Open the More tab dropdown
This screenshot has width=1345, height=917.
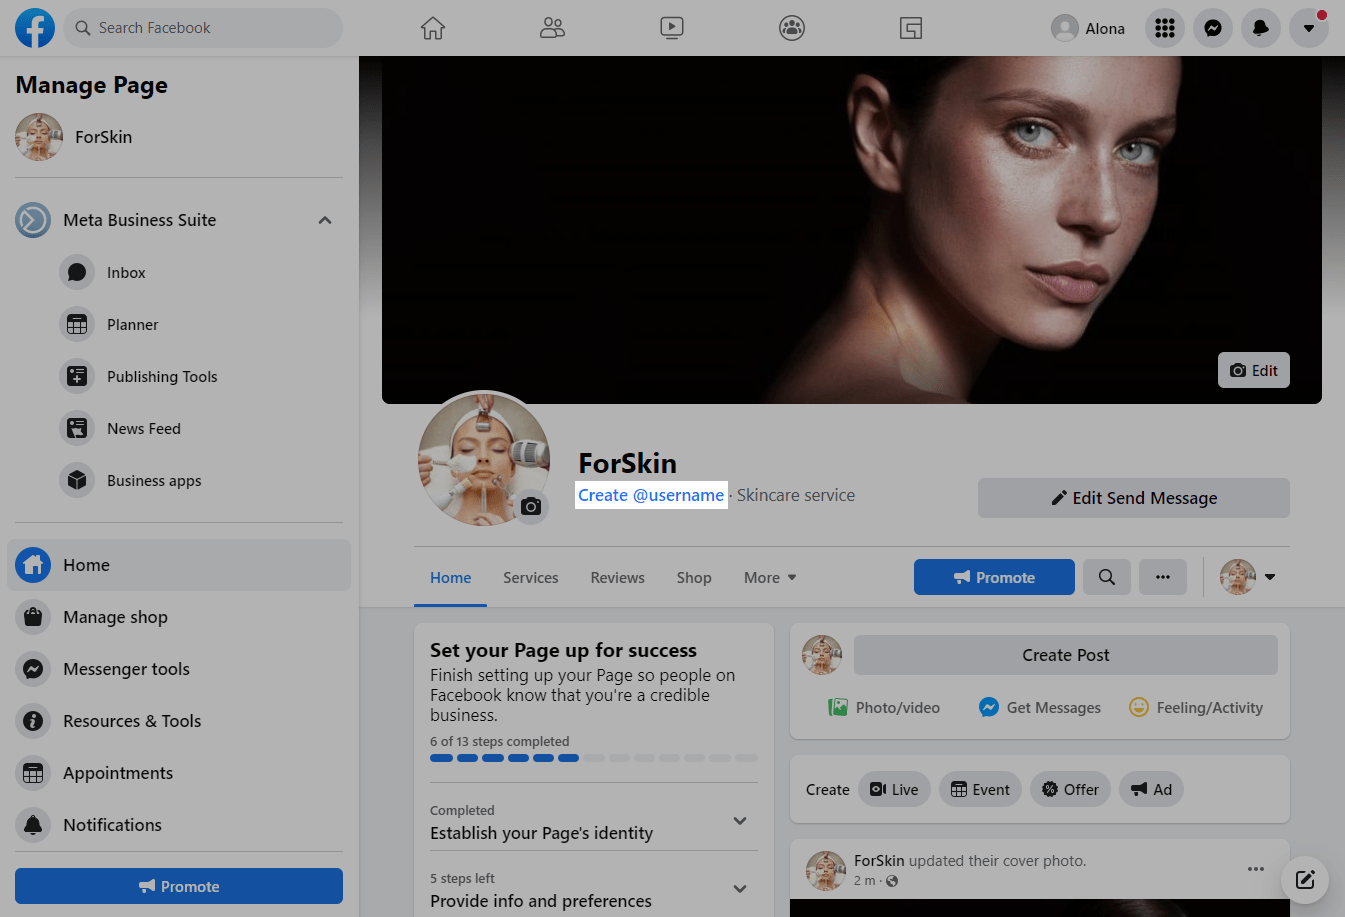[770, 578]
